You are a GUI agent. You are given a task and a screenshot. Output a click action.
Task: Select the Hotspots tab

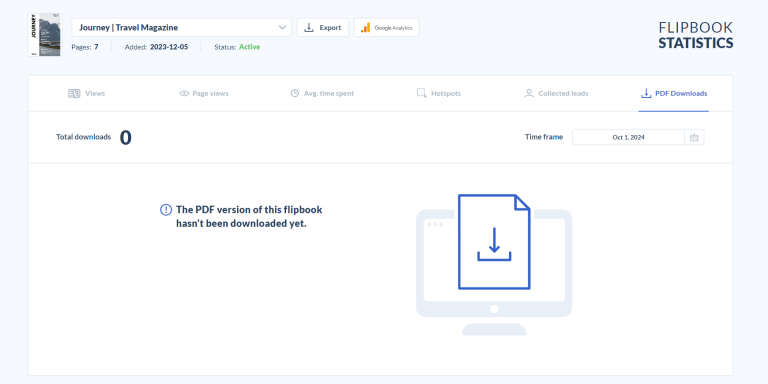(x=438, y=93)
